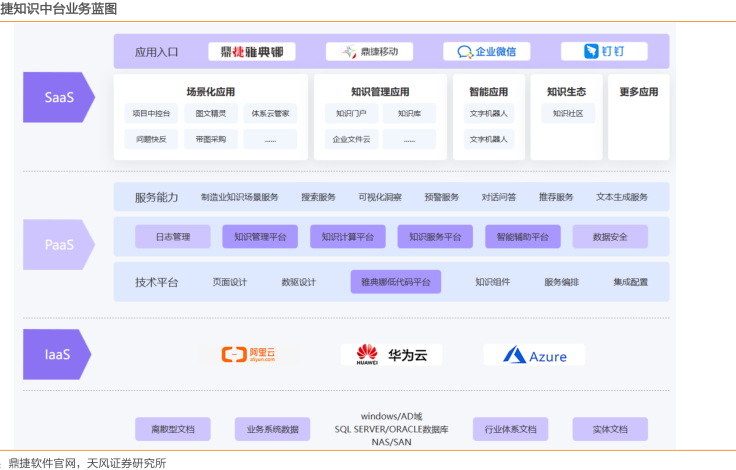Select the 搜索服务 service item
This screenshot has height=470, width=736.
click(x=318, y=197)
